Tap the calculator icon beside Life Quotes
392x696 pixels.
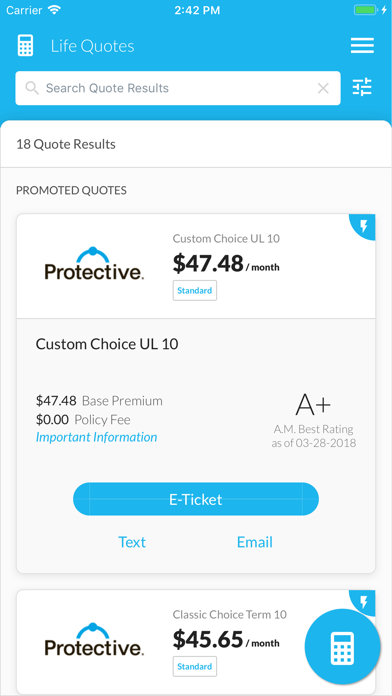coord(25,46)
